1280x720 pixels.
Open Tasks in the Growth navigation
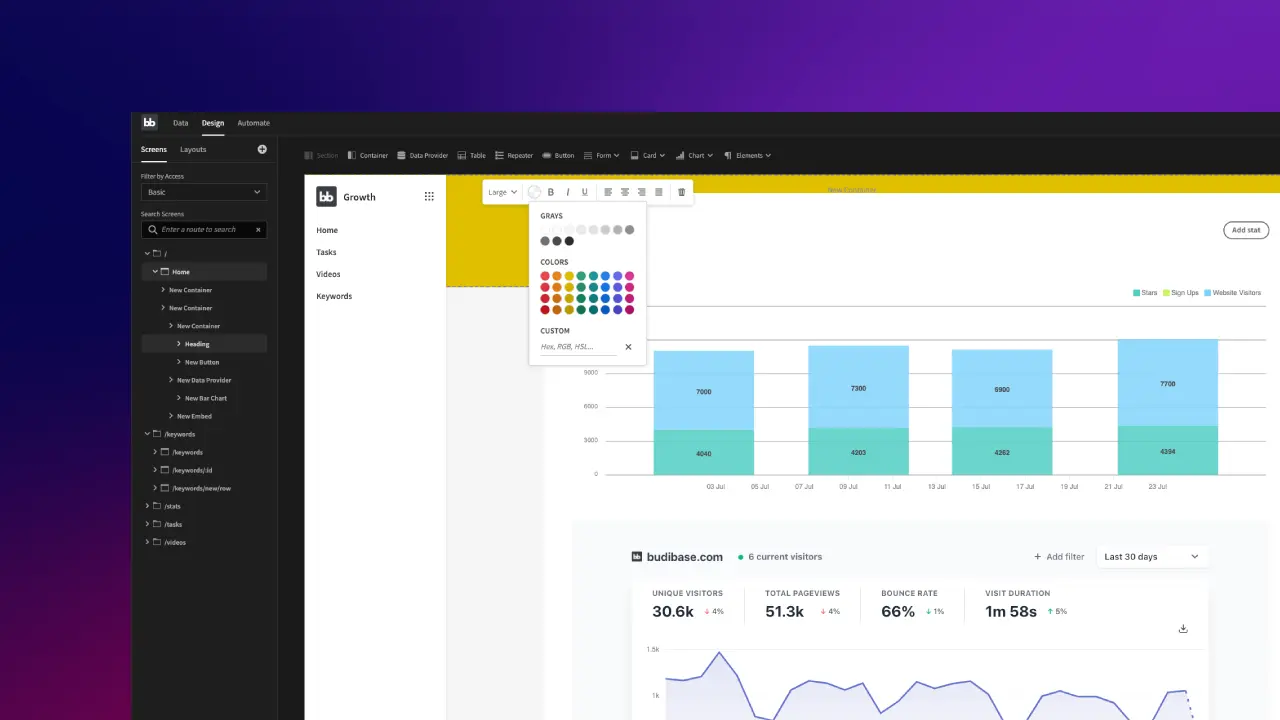(x=326, y=252)
